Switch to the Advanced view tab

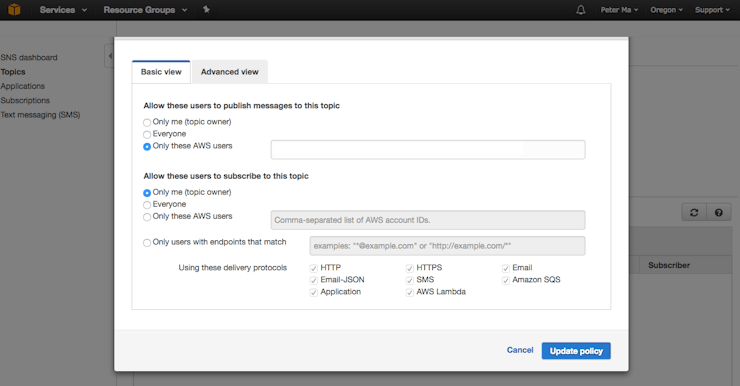pyautogui.click(x=230, y=72)
